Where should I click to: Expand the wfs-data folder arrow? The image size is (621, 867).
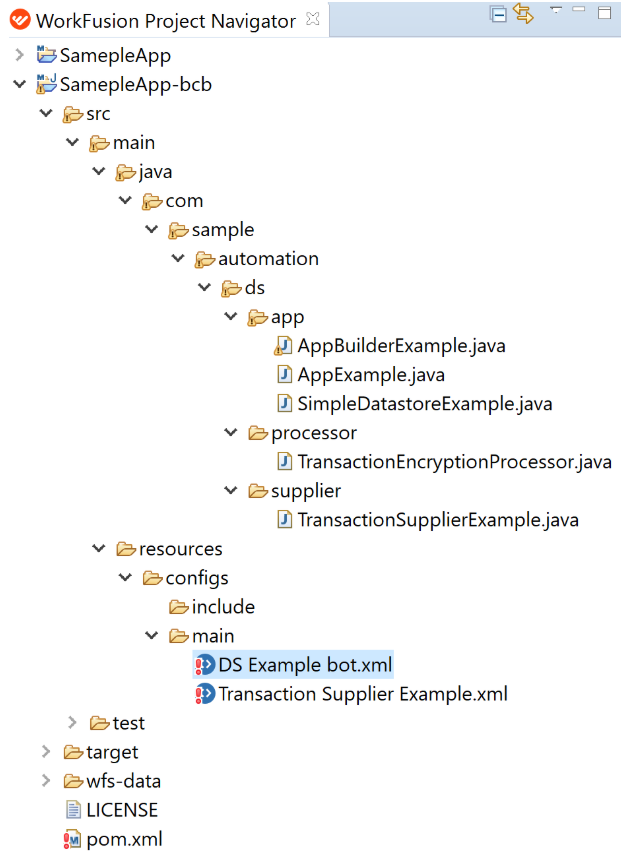(x=46, y=780)
